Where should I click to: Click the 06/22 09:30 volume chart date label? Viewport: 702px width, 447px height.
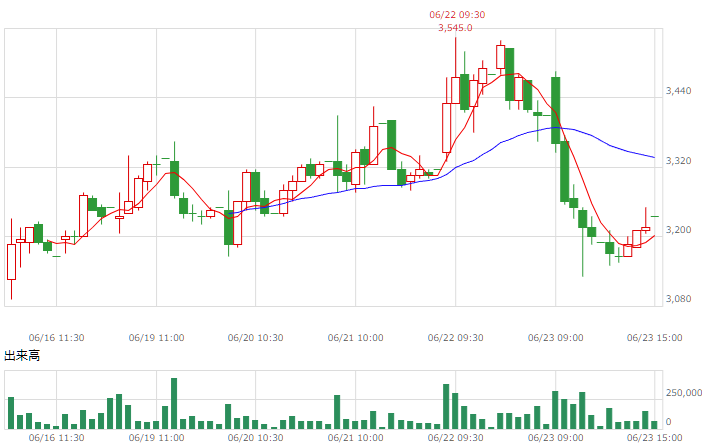(455, 438)
